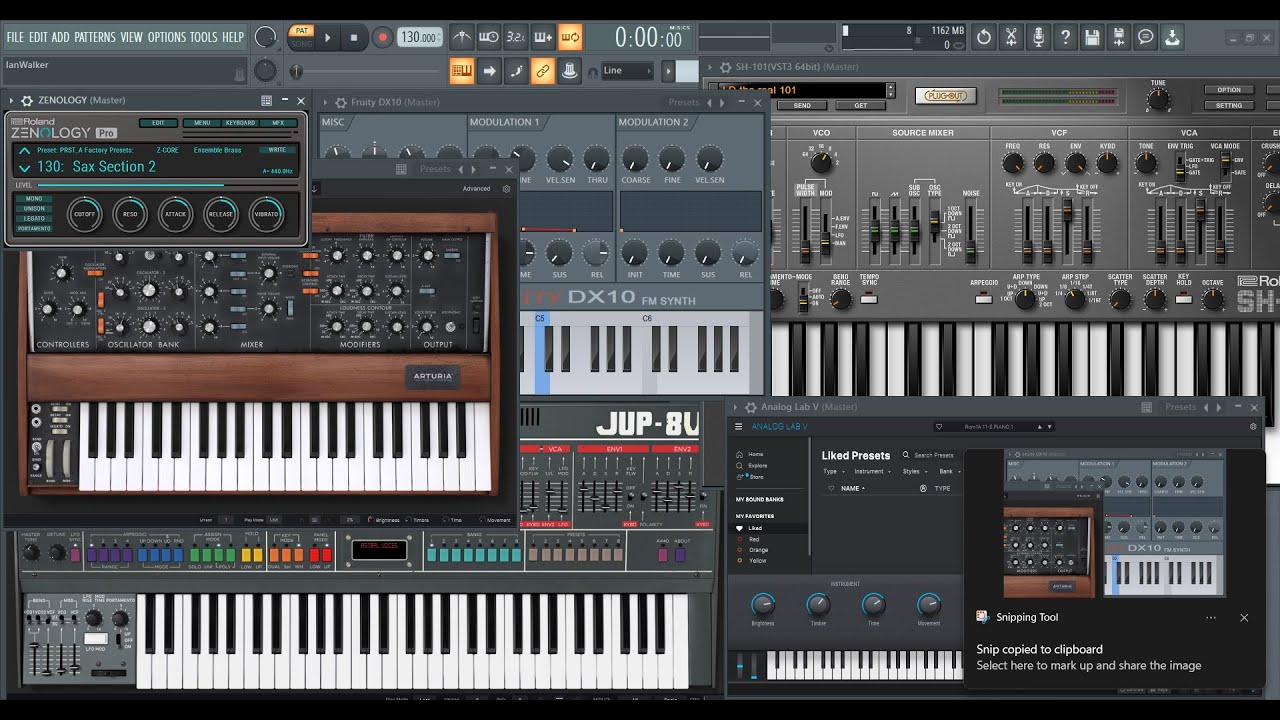This screenshot has width=1280, height=720.
Task: Adjust the main volume knob in toolbar
Action: (x=265, y=37)
